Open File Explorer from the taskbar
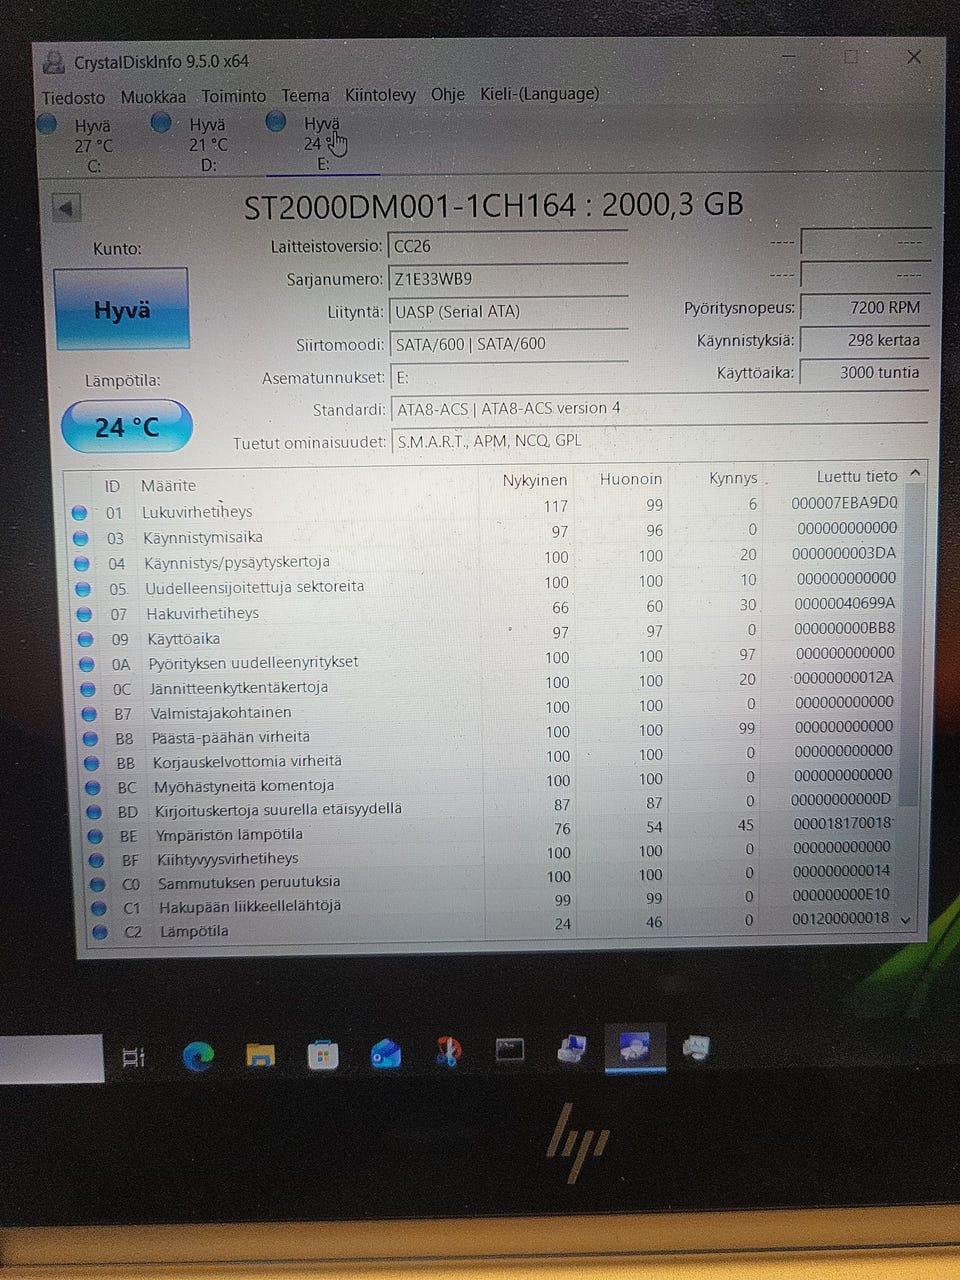This screenshot has height=1280, width=960. pos(260,1055)
